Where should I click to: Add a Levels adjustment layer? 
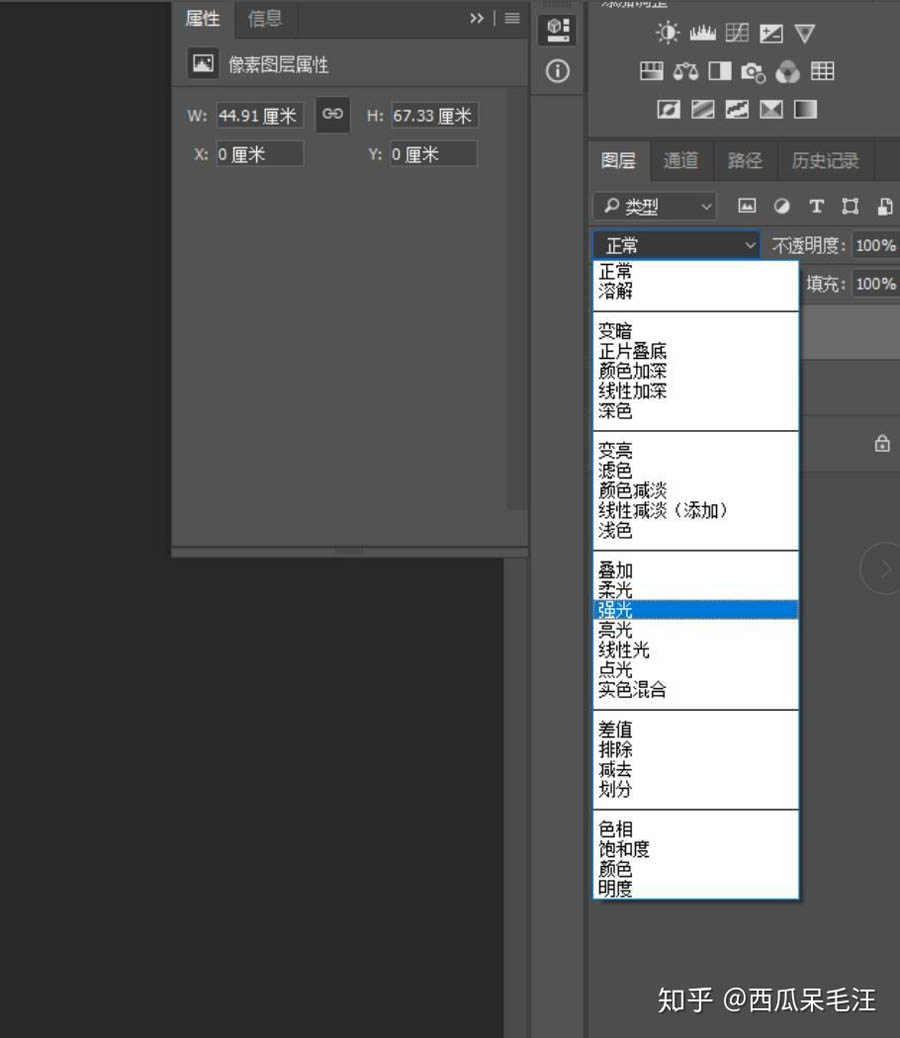pyautogui.click(x=702, y=32)
